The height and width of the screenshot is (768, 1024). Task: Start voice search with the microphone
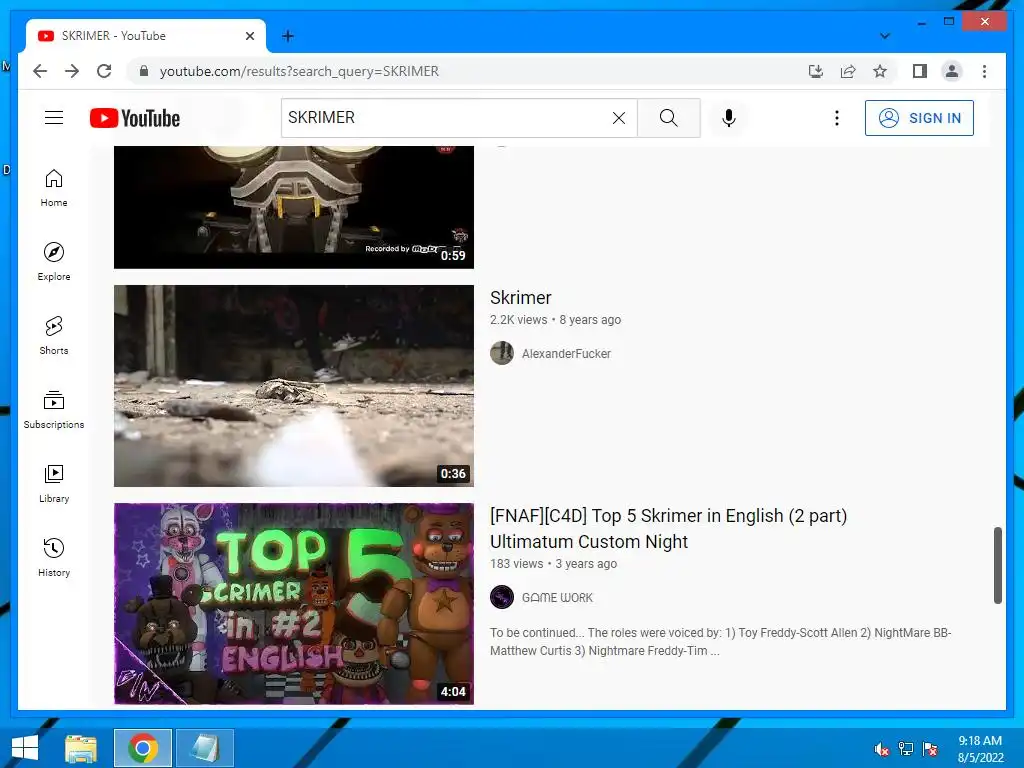coord(729,118)
